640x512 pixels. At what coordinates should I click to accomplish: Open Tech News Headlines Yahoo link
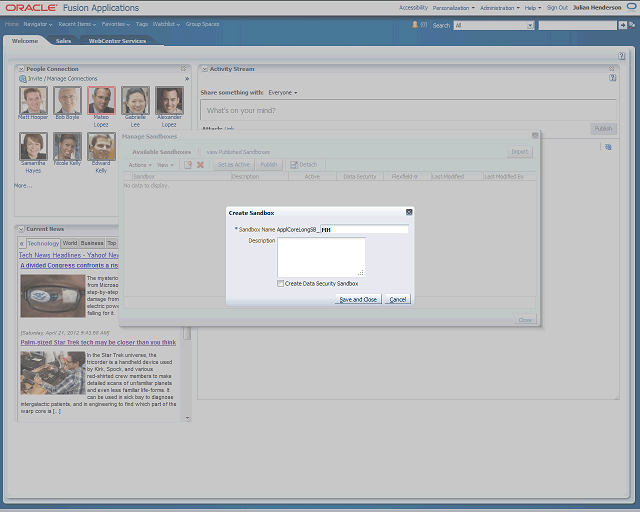point(69,255)
